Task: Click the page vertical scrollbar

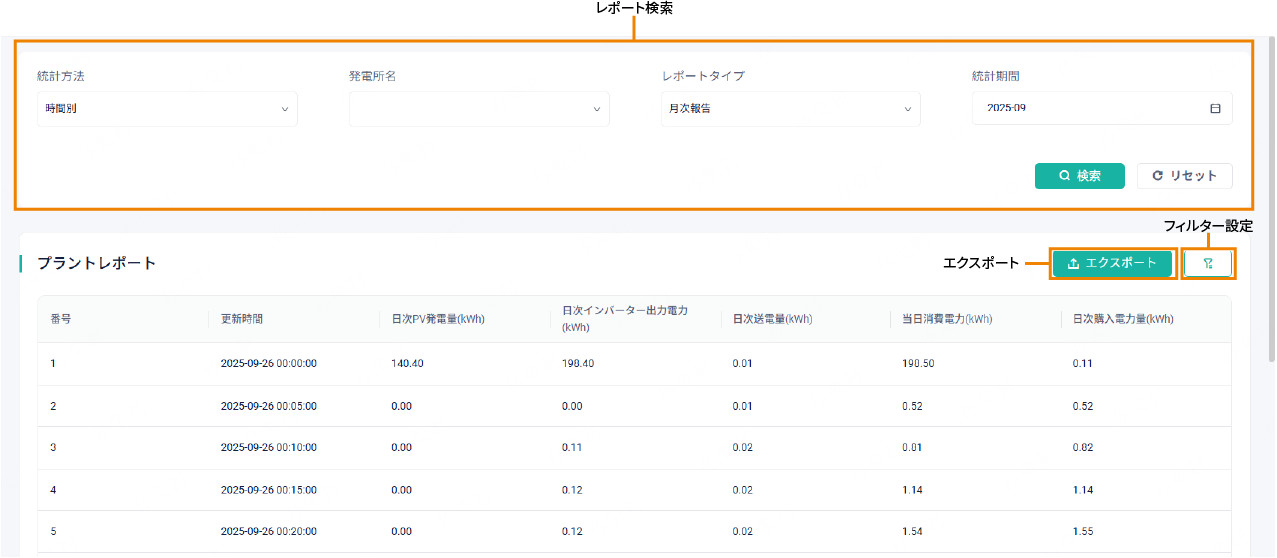Action: (x=1272, y=200)
